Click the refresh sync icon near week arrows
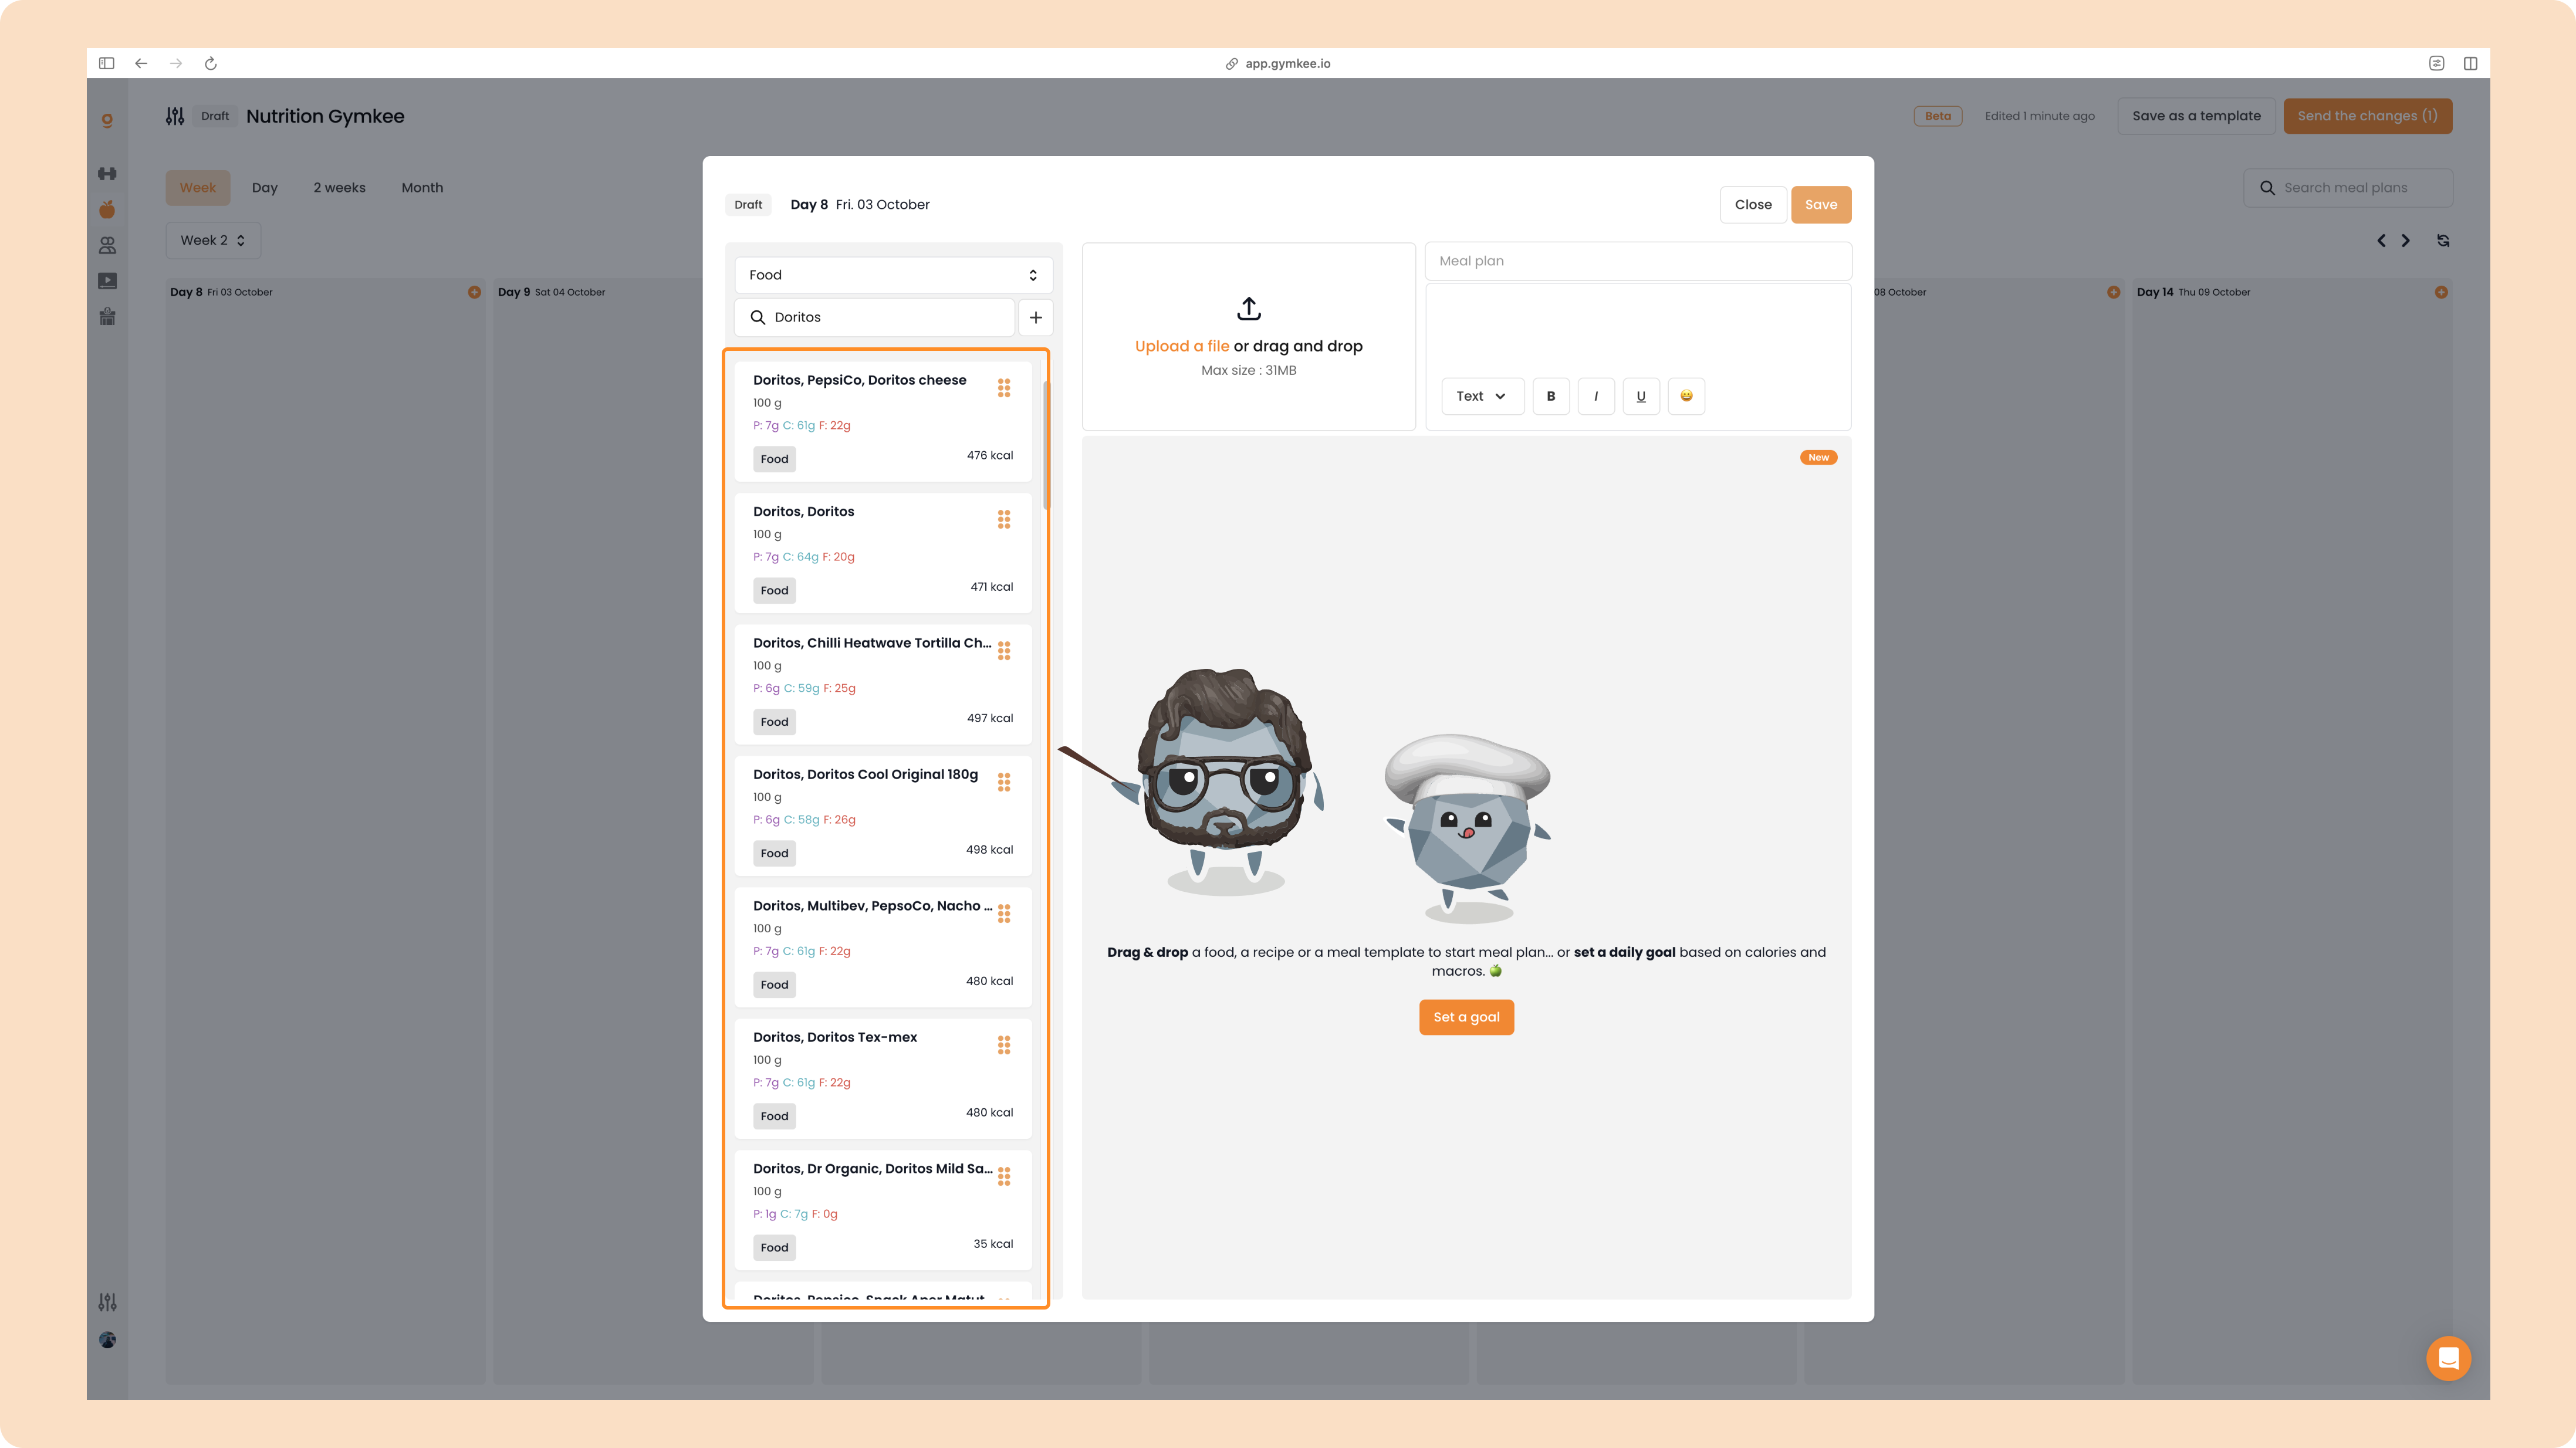This screenshot has width=2576, height=1448. pyautogui.click(x=2443, y=241)
